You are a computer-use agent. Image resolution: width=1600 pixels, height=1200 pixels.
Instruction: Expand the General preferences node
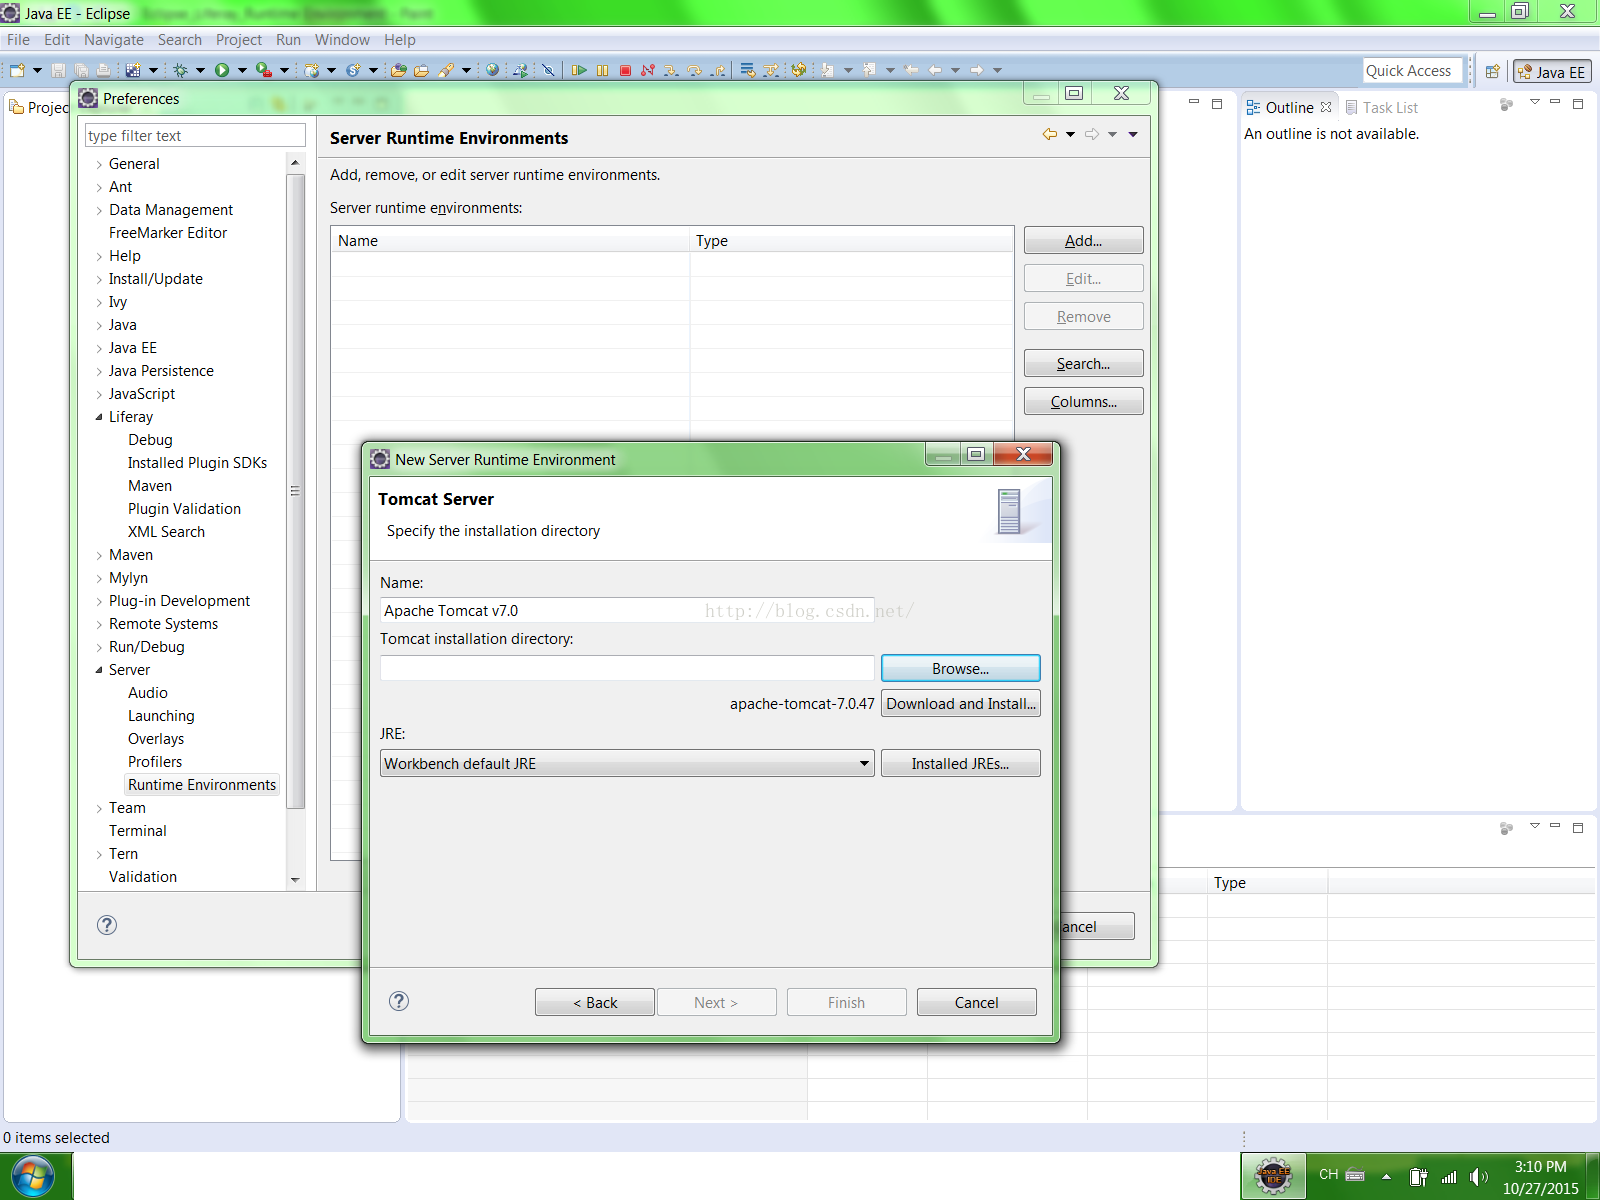tap(99, 164)
